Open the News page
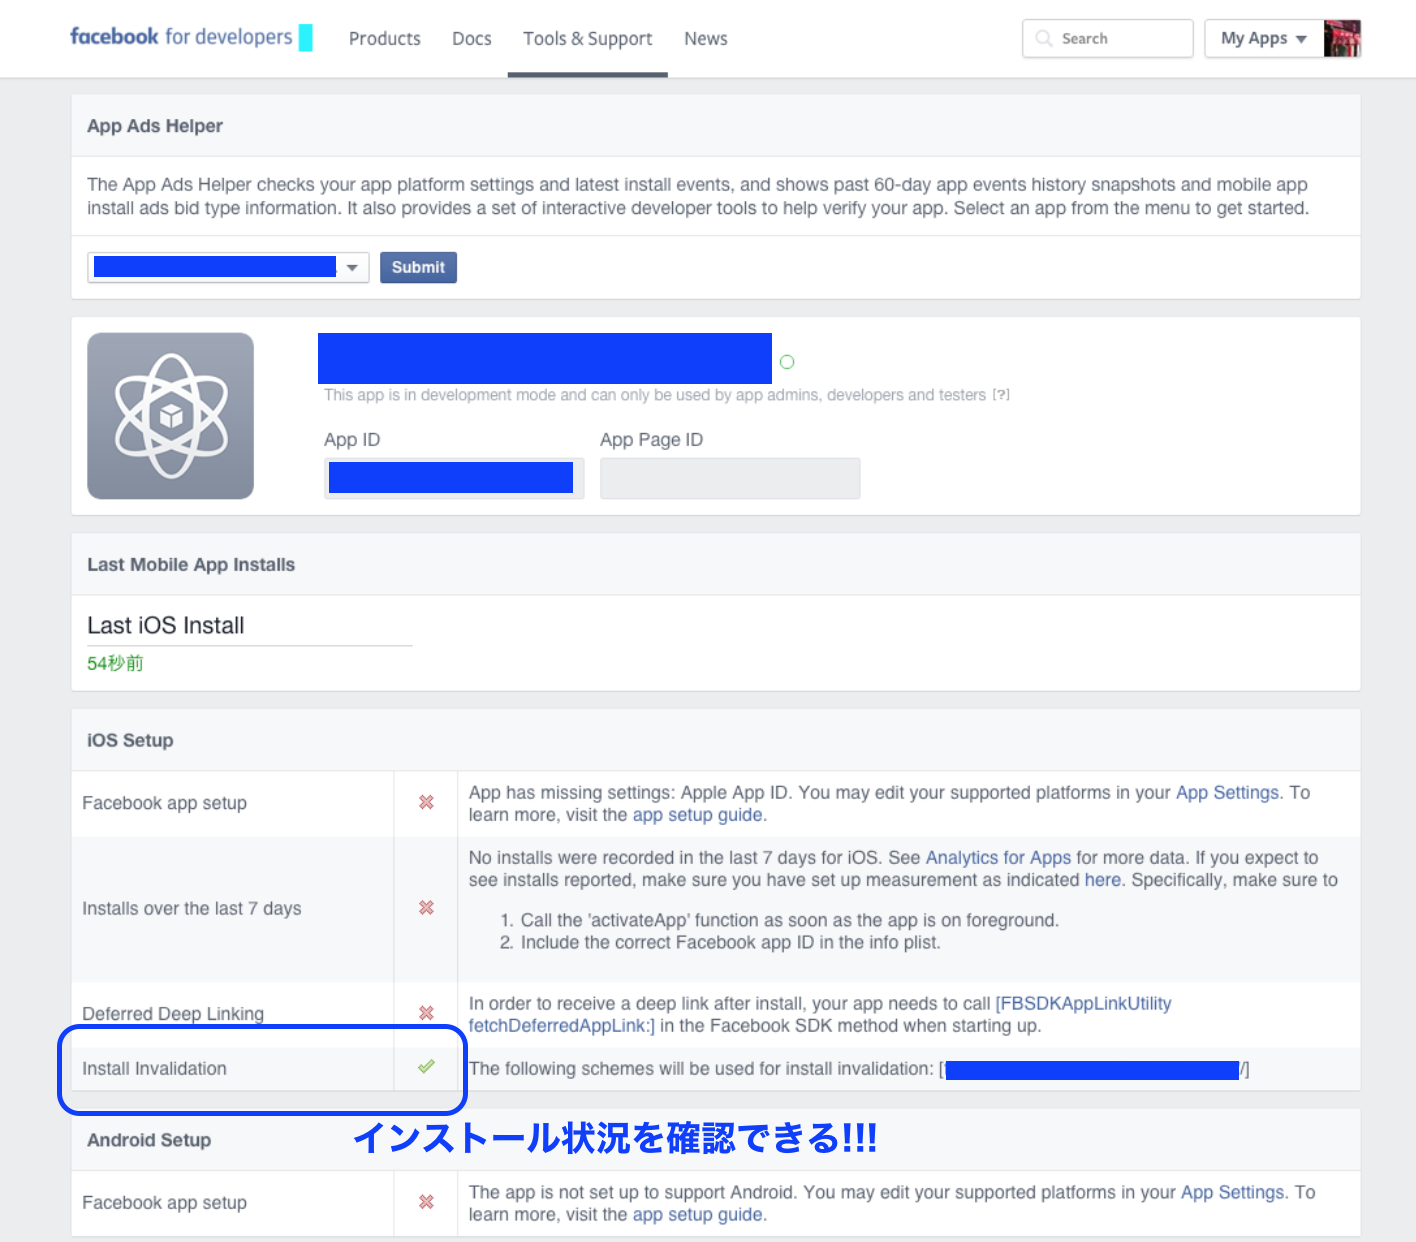 pyautogui.click(x=706, y=39)
